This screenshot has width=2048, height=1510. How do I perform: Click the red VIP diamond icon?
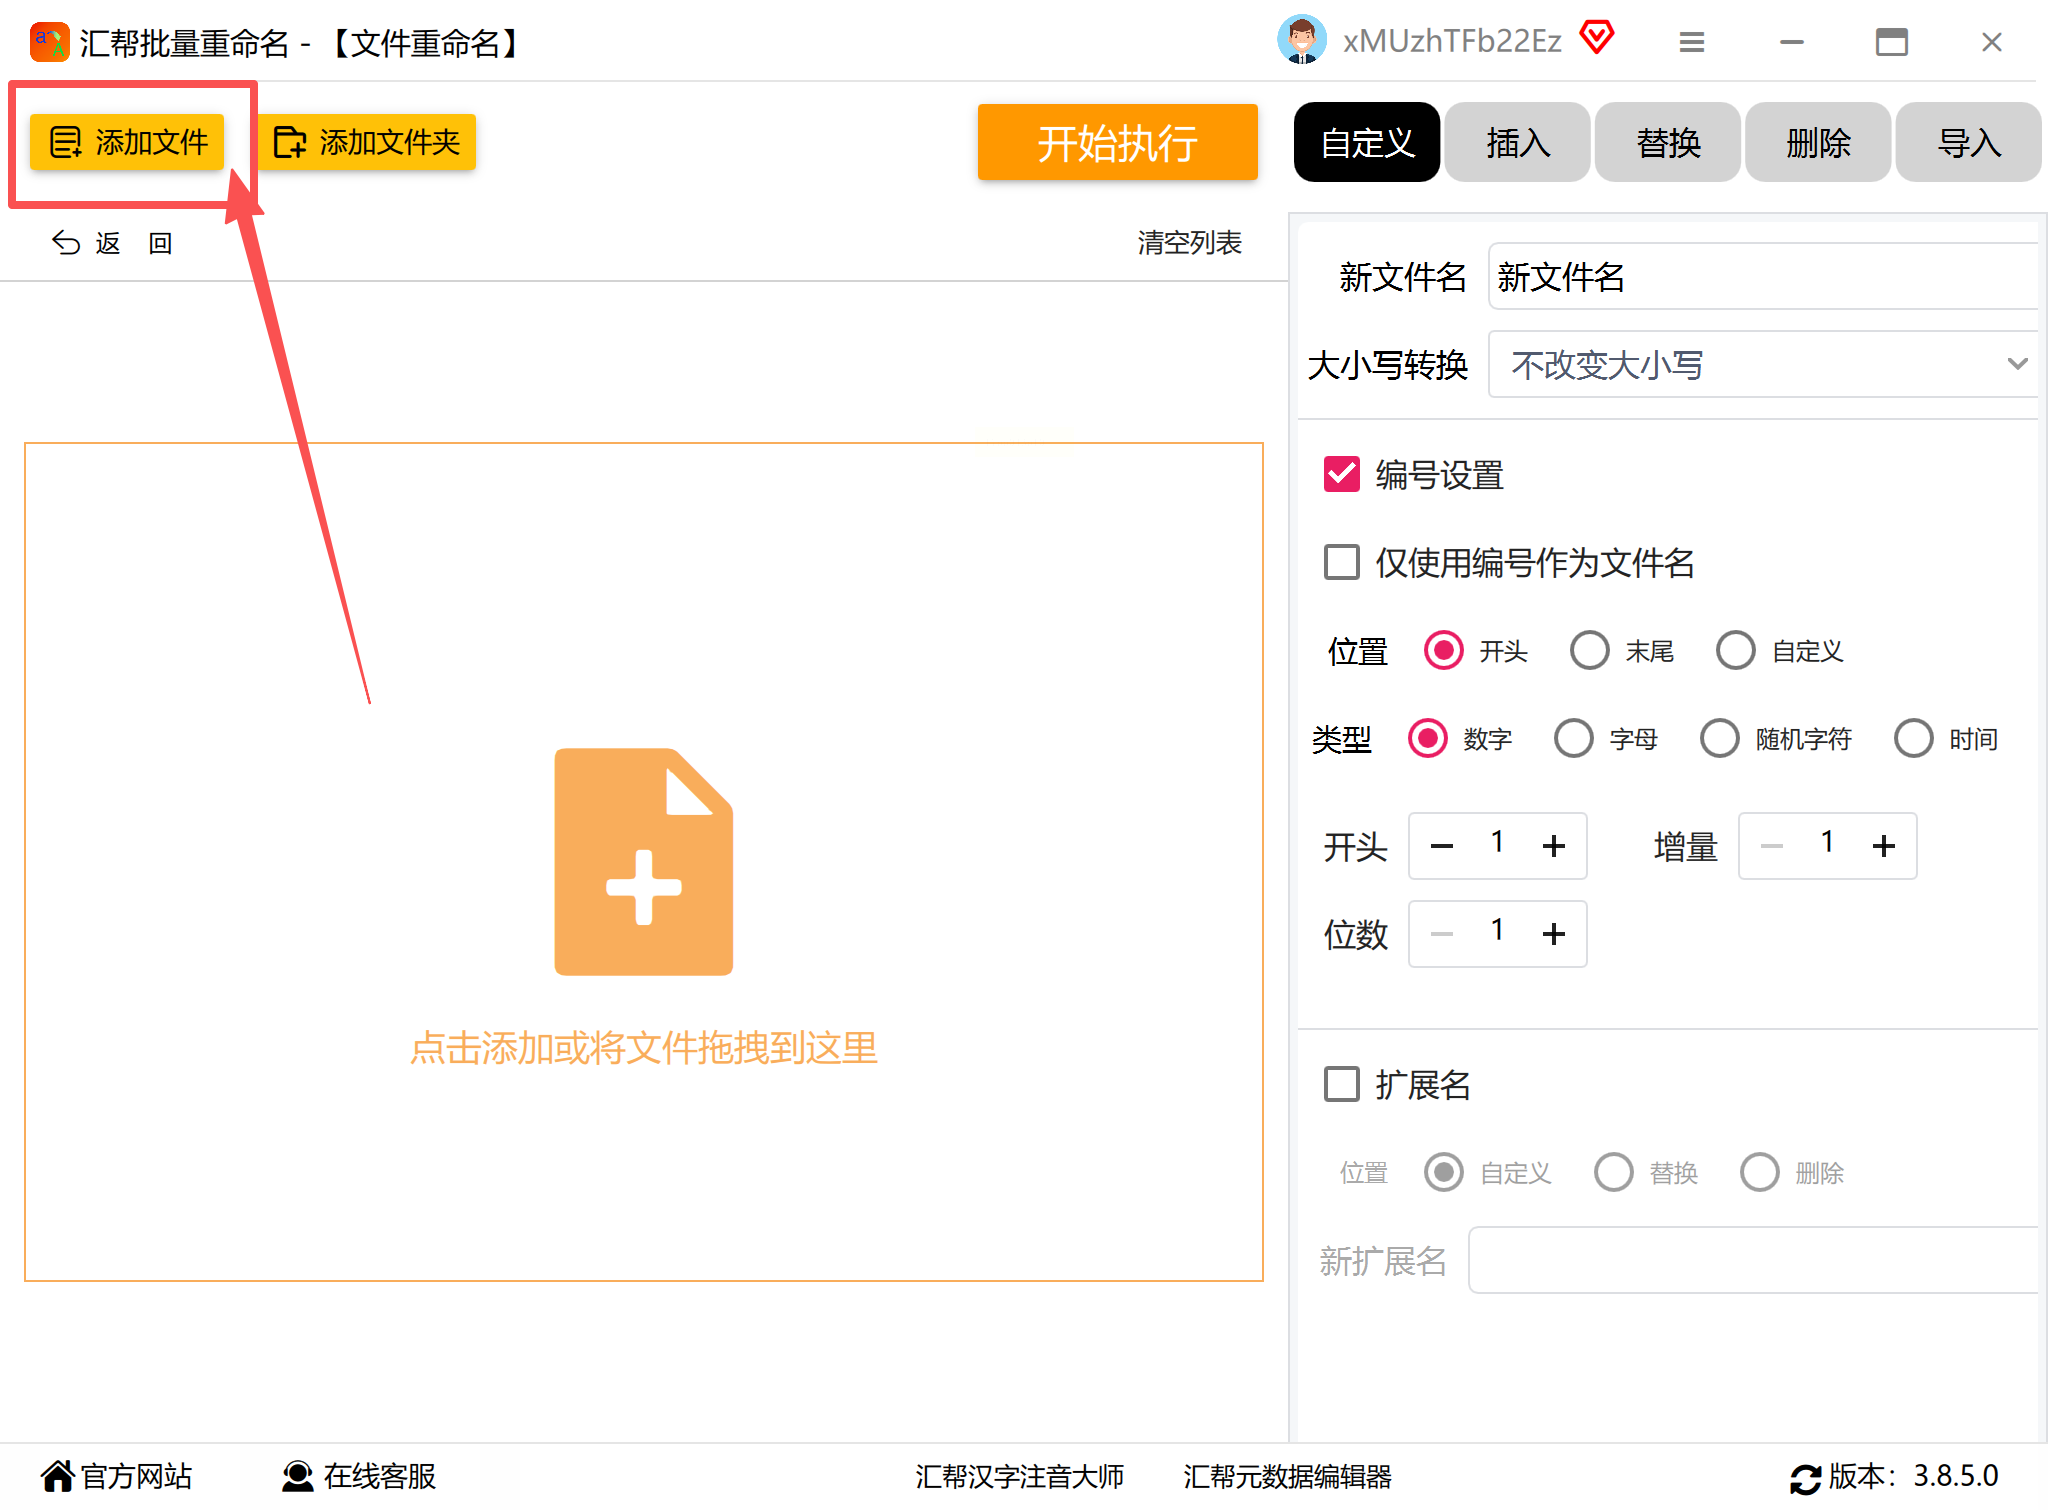(1597, 38)
